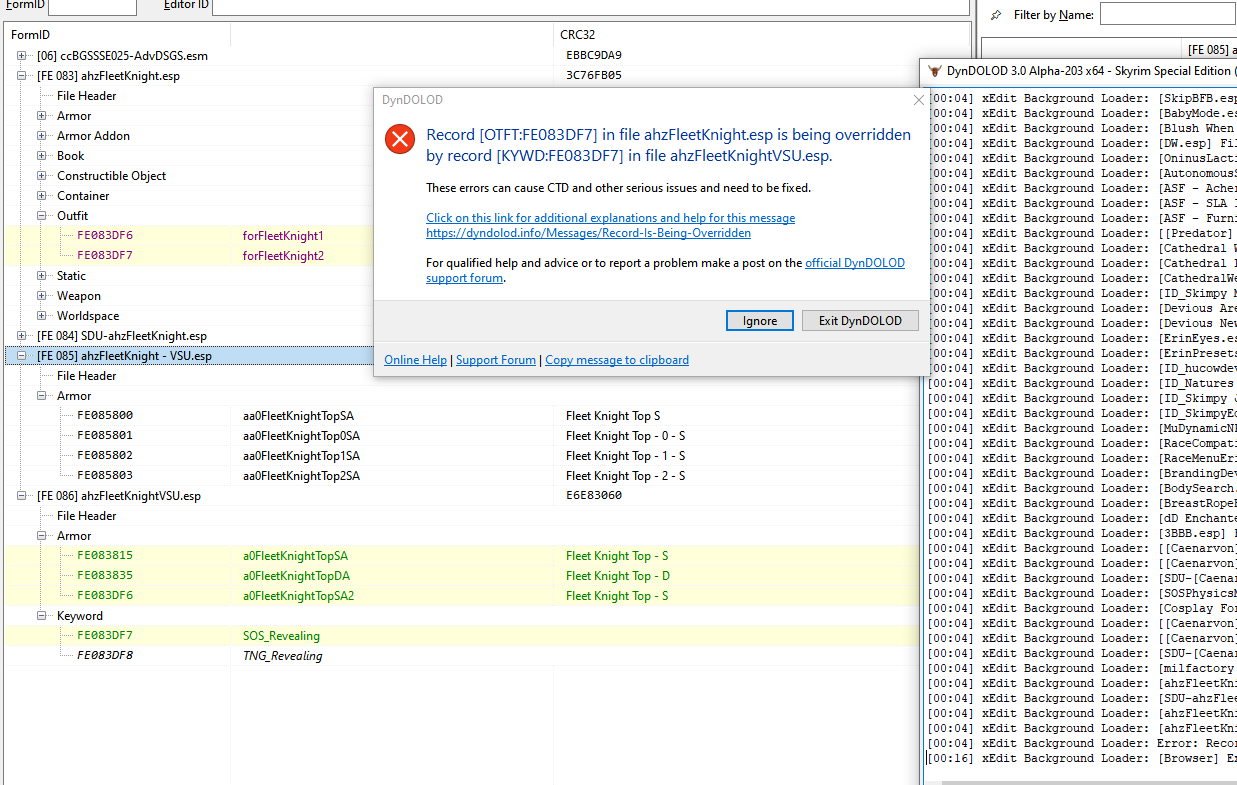Viewport: 1237px width, 785px height.
Task: Select keyword record FE083DF8
Action: (x=105, y=656)
